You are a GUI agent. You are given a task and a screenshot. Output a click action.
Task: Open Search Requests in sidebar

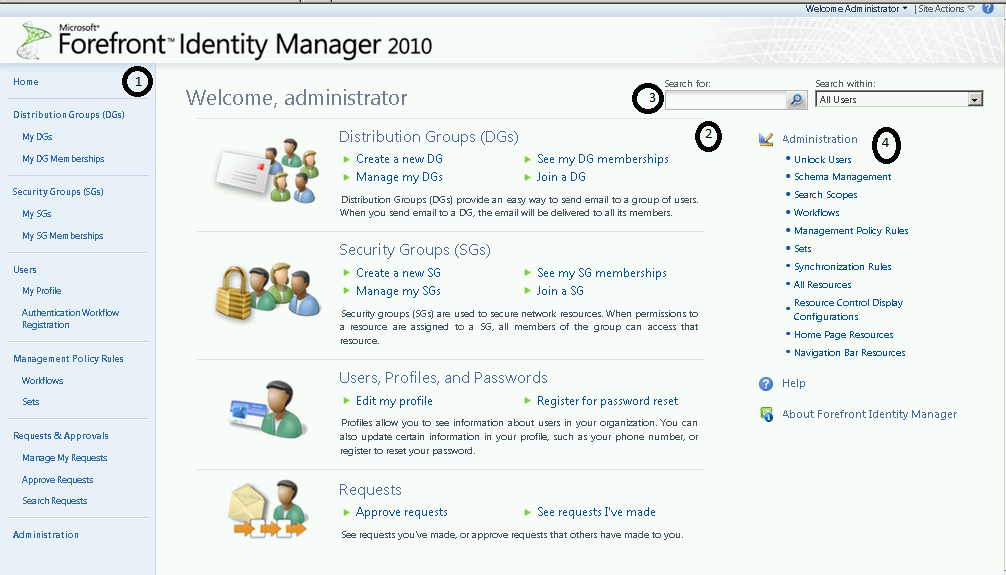pyautogui.click(x=55, y=501)
